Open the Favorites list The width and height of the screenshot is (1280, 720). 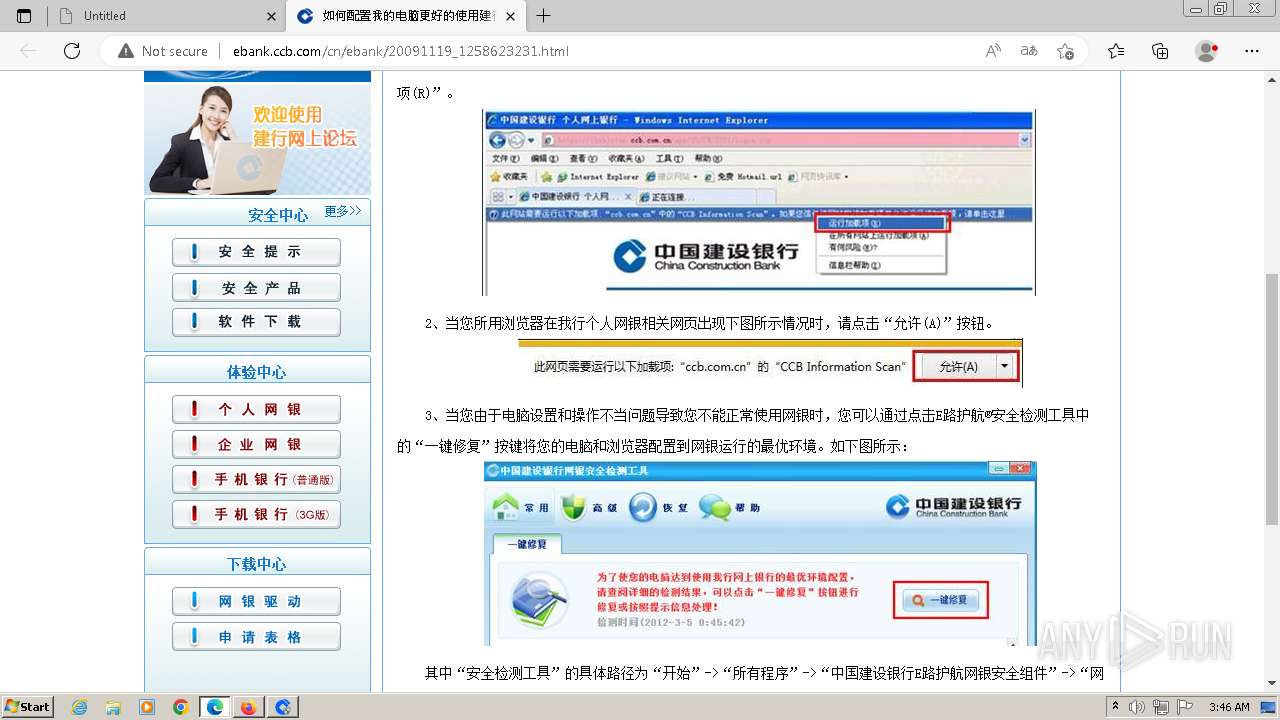click(1116, 51)
